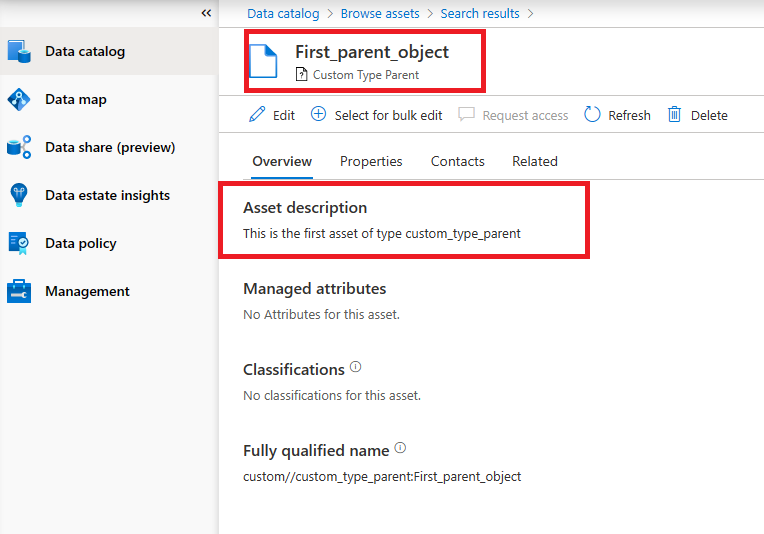Viewport: 764px width, 534px height.
Task: Click the Data estate insights lightbulb icon
Action: [19, 196]
